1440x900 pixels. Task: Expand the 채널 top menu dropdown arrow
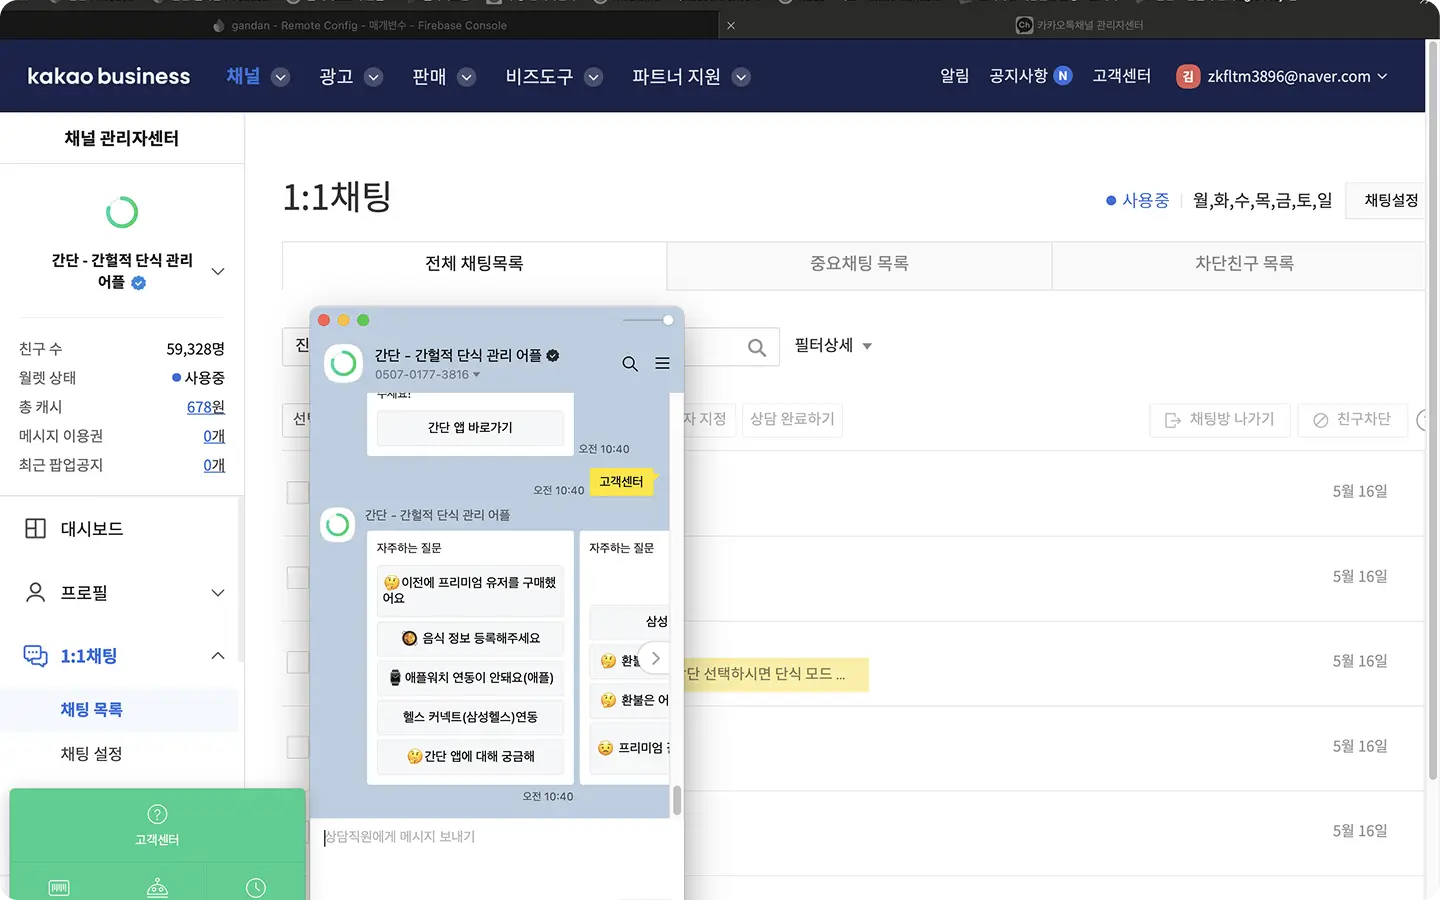(x=281, y=77)
